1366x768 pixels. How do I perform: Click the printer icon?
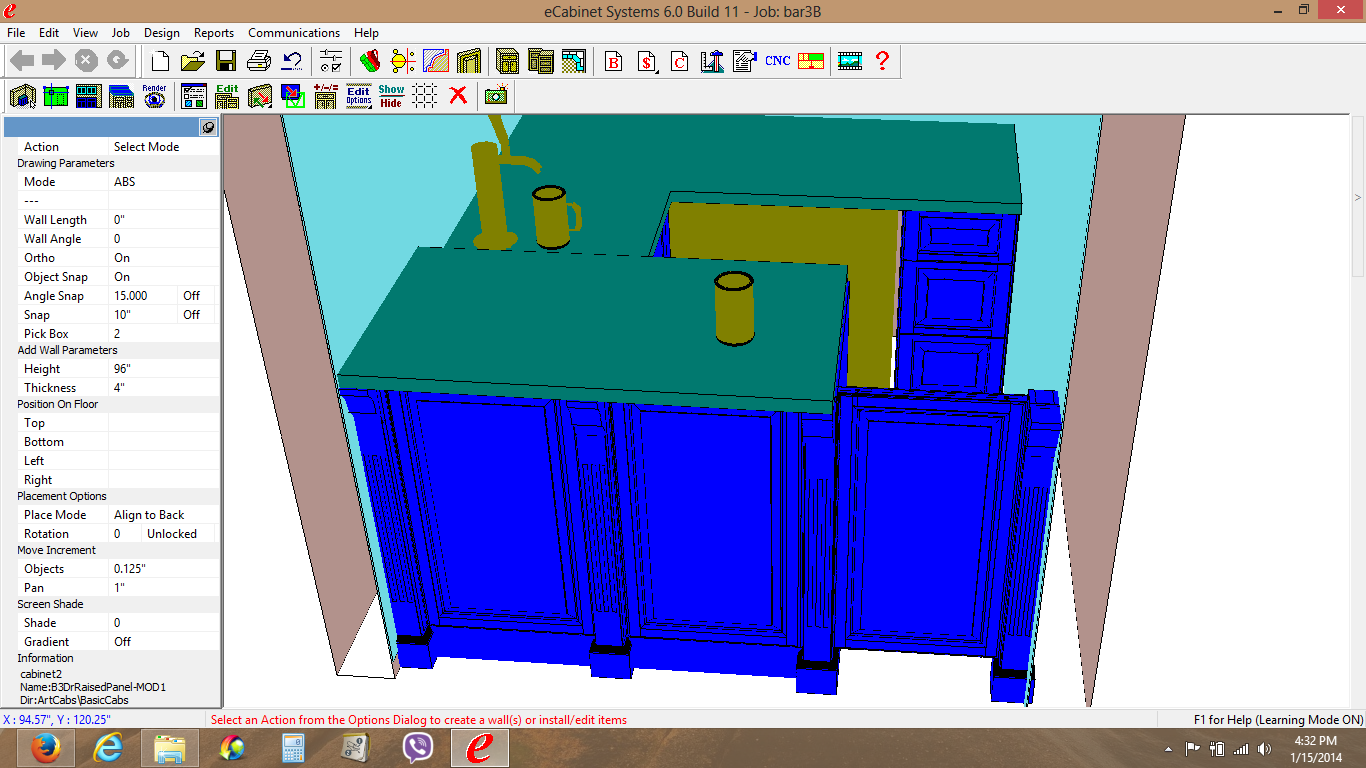point(258,61)
